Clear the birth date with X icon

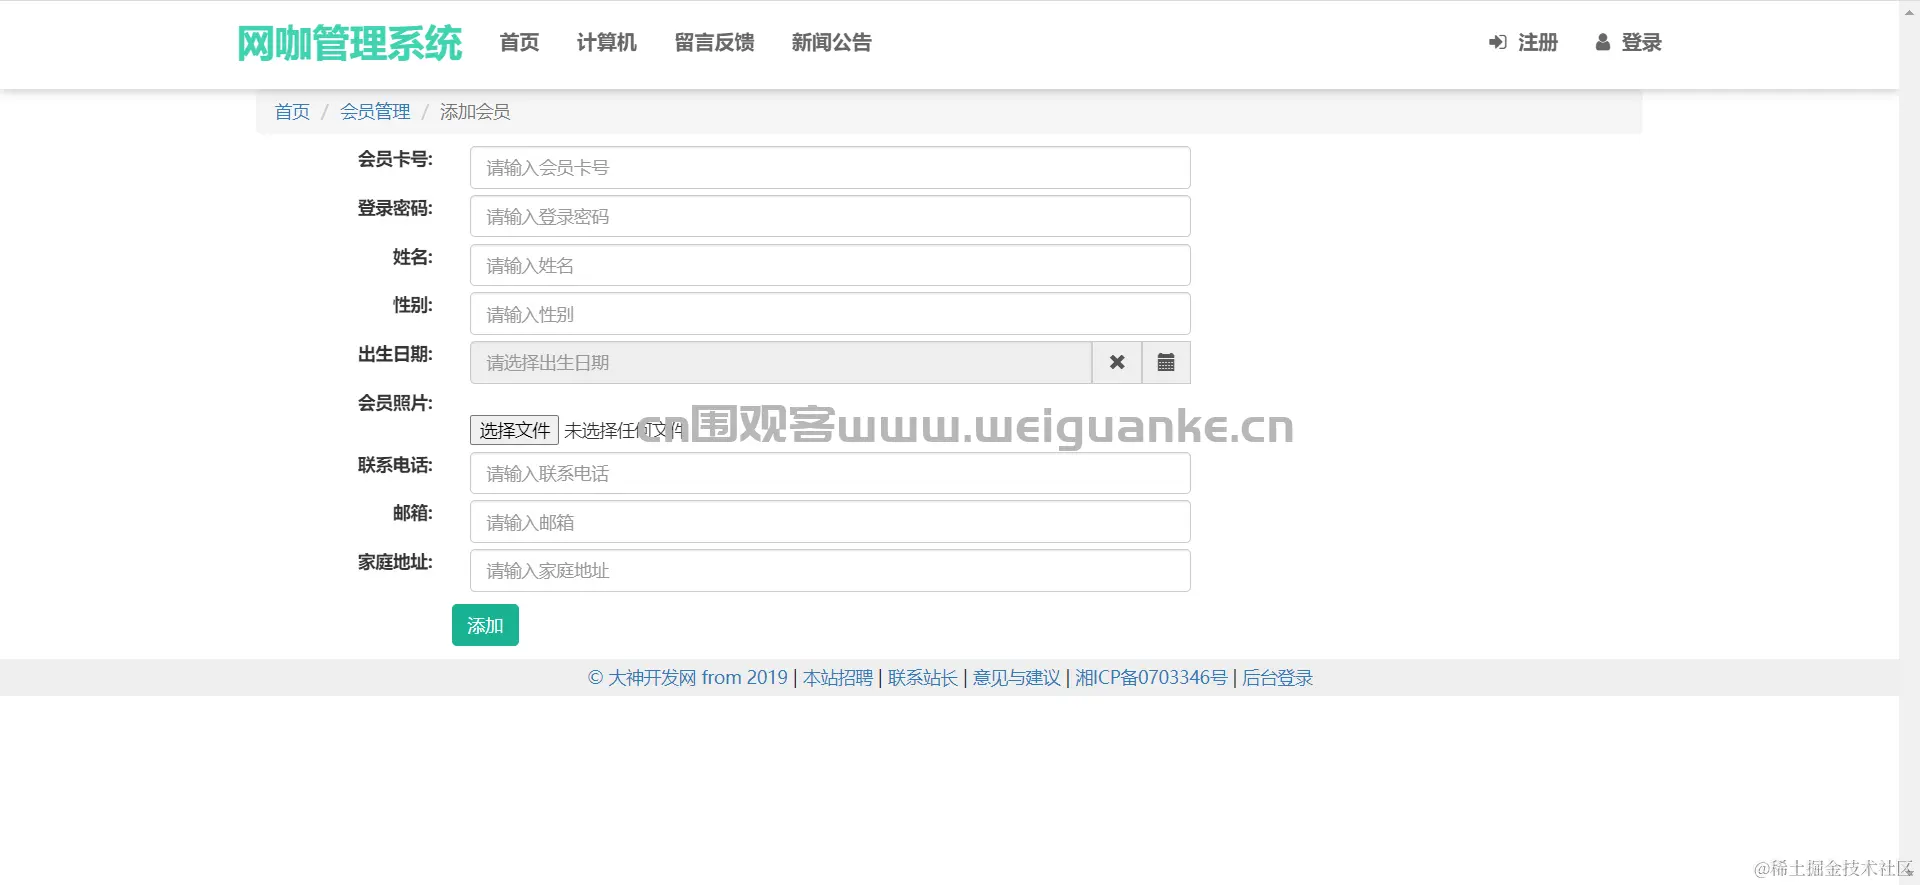click(x=1117, y=362)
